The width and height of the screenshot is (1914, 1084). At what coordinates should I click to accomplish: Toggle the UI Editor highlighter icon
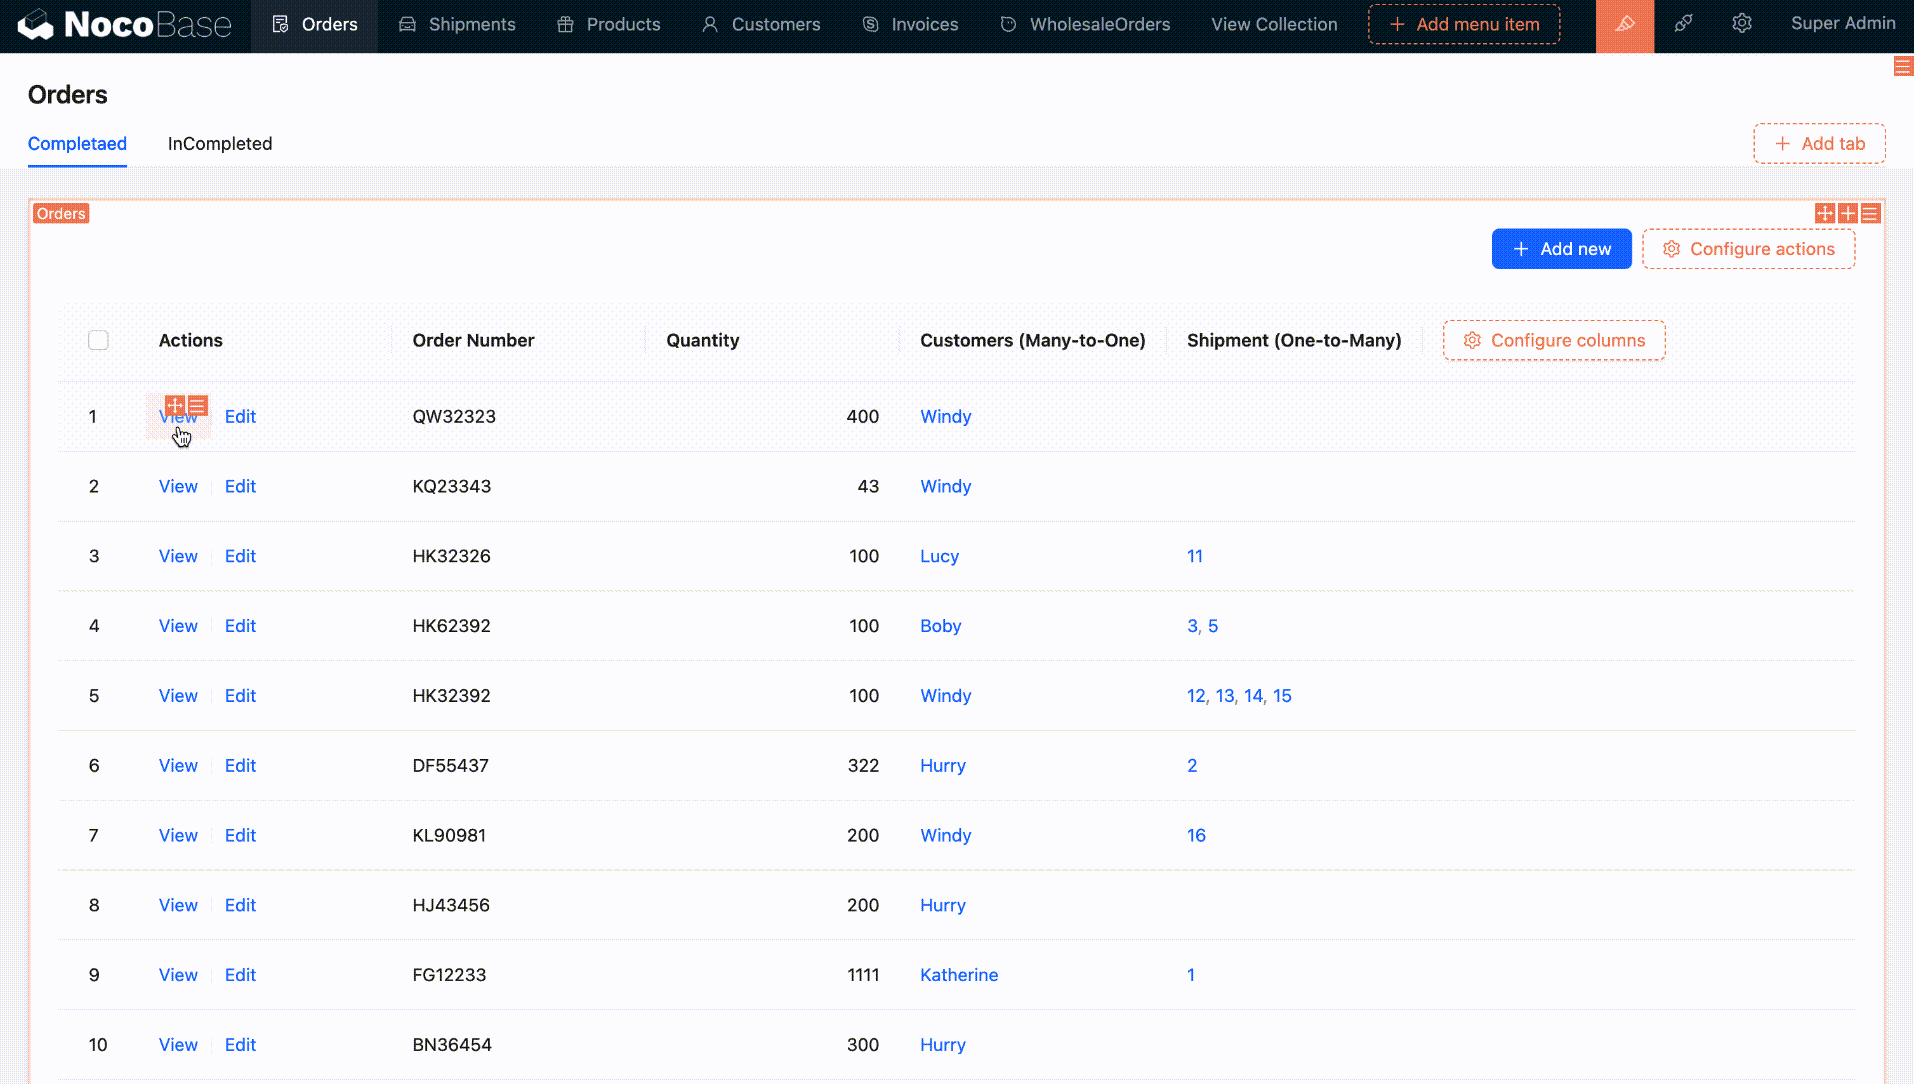pos(1624,25)
